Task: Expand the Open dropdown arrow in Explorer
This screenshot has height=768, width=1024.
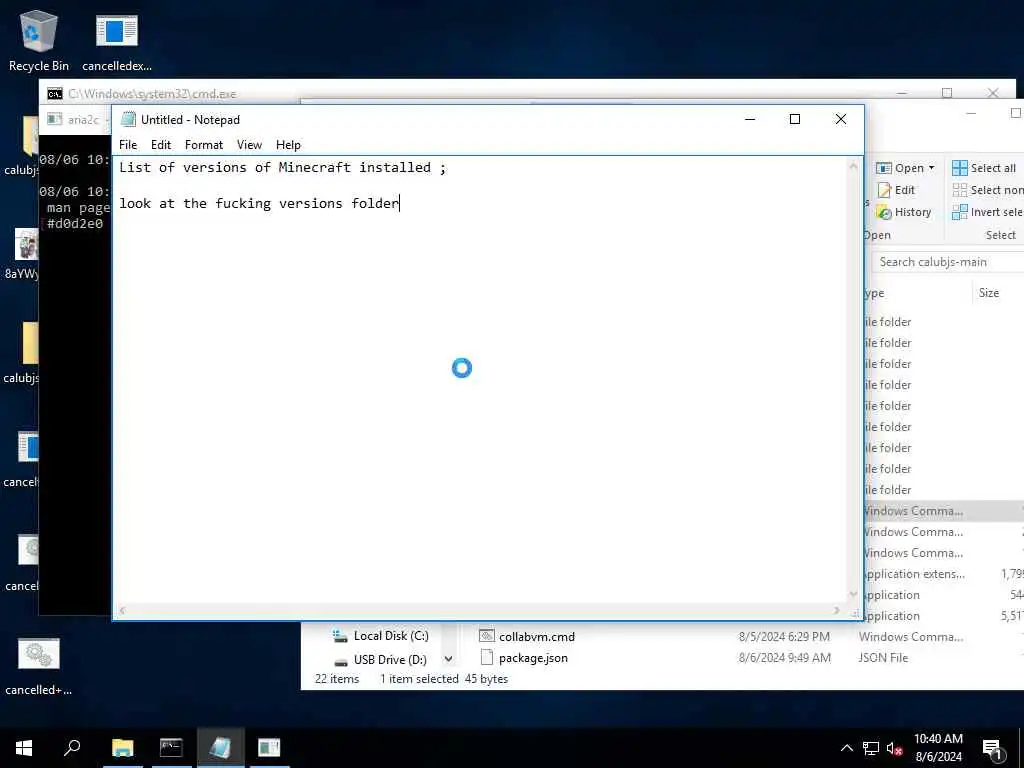Action: coord(932,168)
